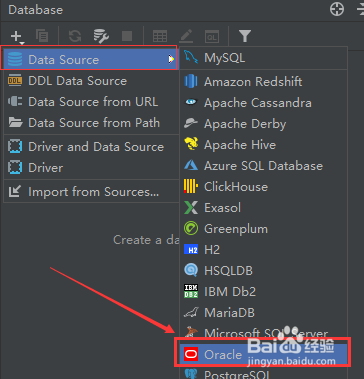Click the Greenplum green circle icon
Viewport: 364px width, 379px height.
click(x=191, y=228)
